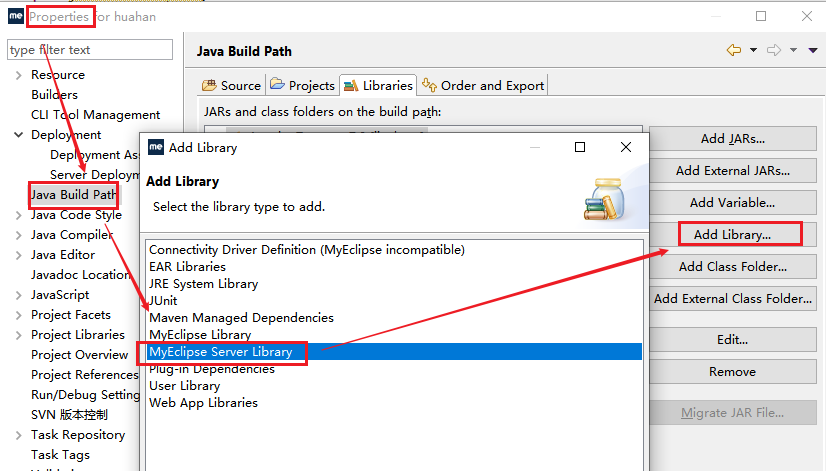
Task: Select CLI Tool Management in the tree
Action: pos(95,115)
